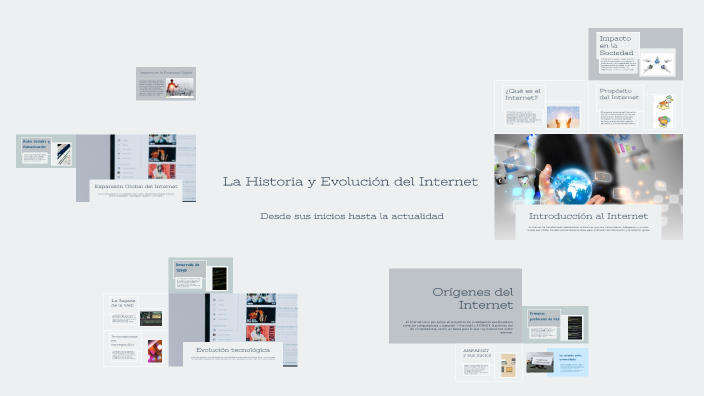The image size is (704, 396).
Task: Select the 'Expansión Global del Internet' heading
Action: (136, 186)
